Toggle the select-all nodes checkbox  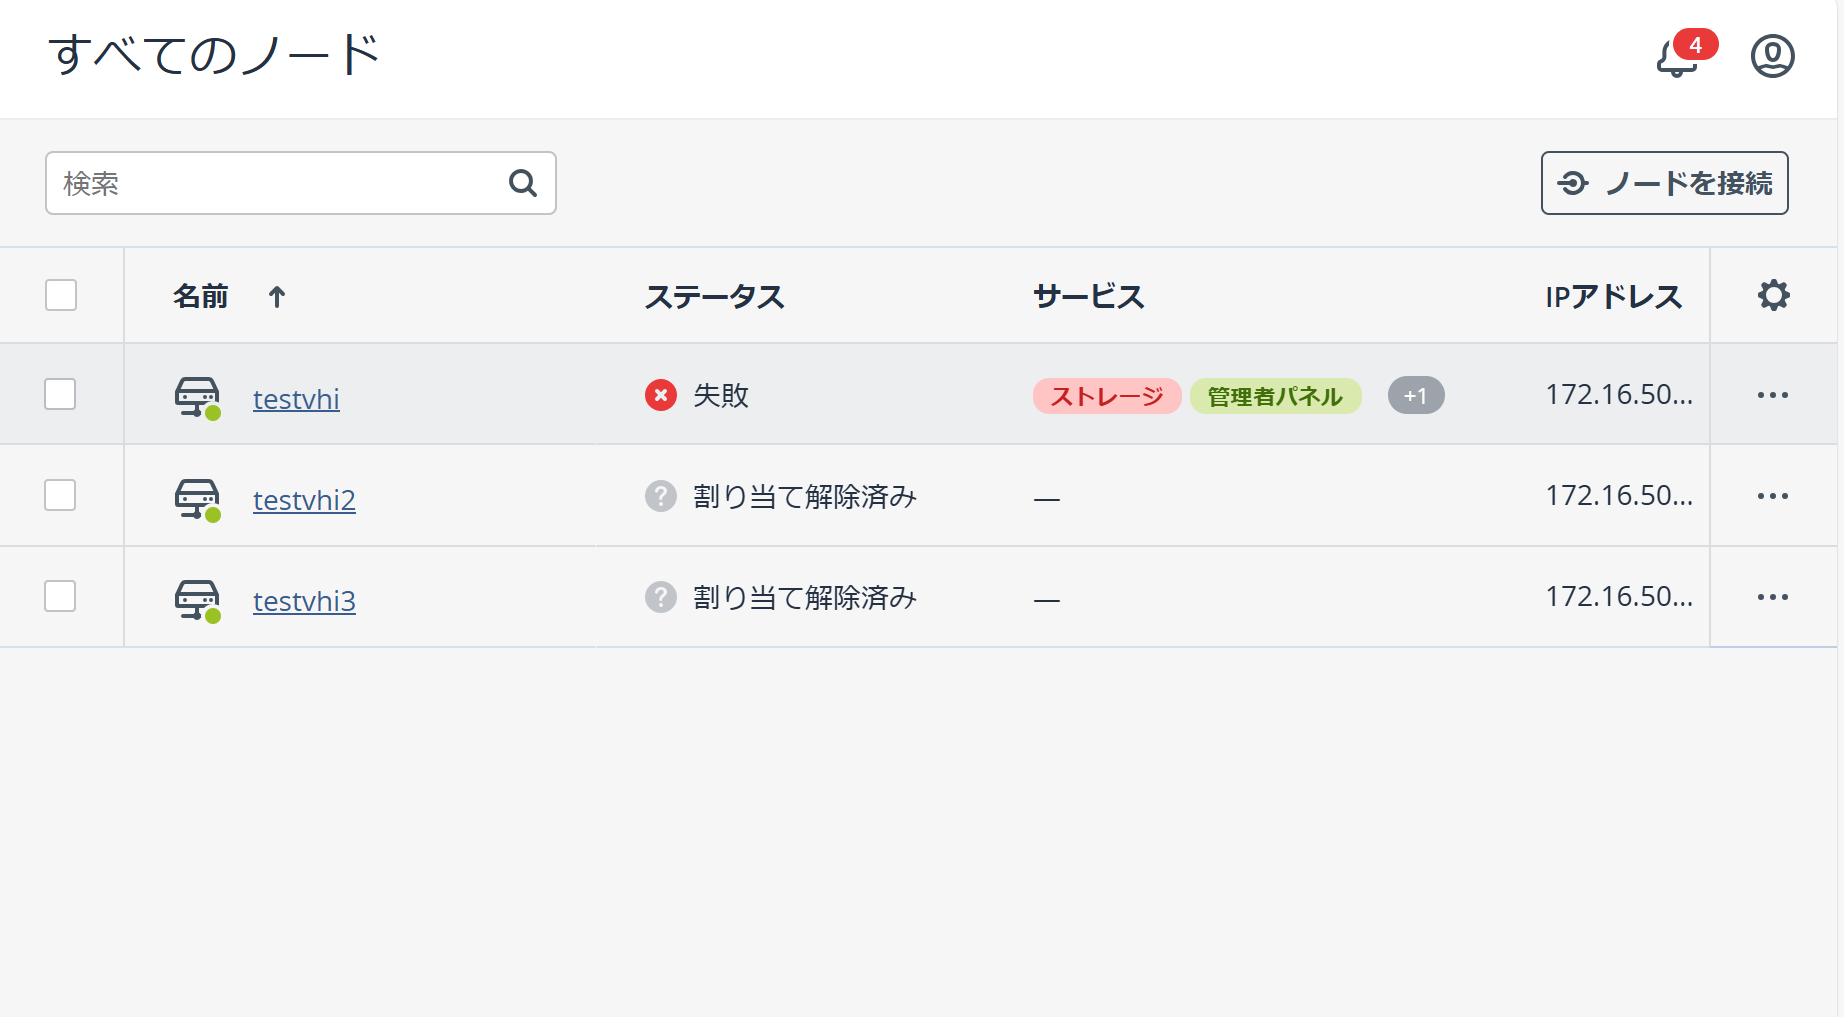pyautogui.click(x=61, y=295)
